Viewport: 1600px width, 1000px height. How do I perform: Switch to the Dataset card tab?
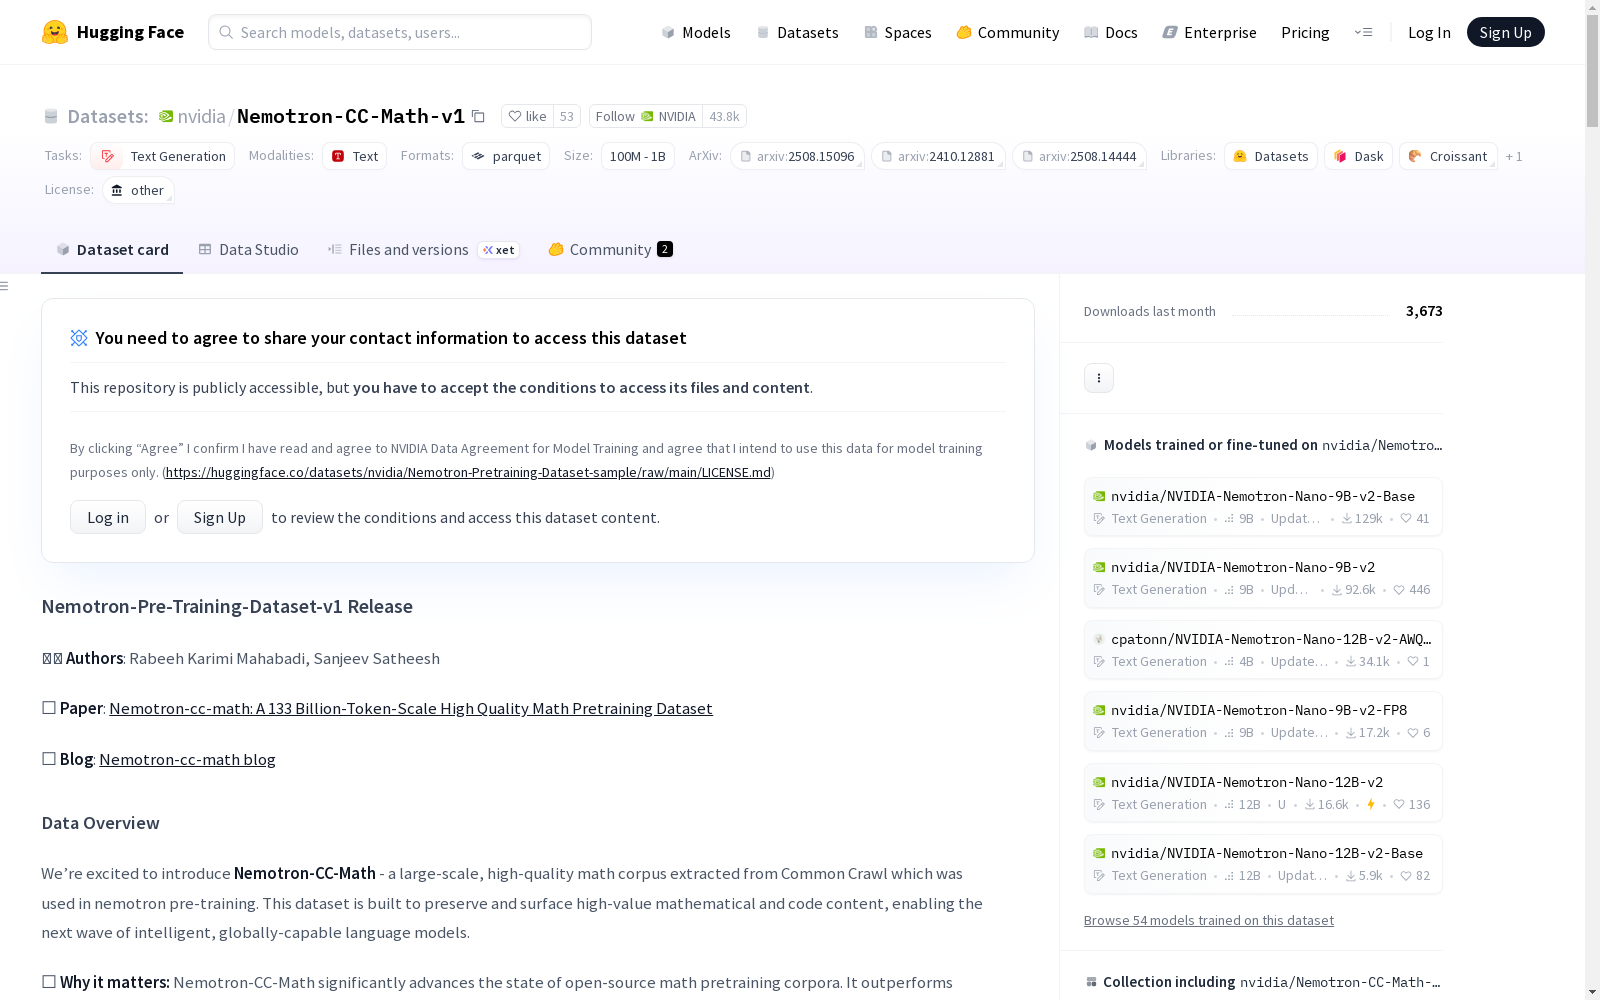[x=112, y=250]
